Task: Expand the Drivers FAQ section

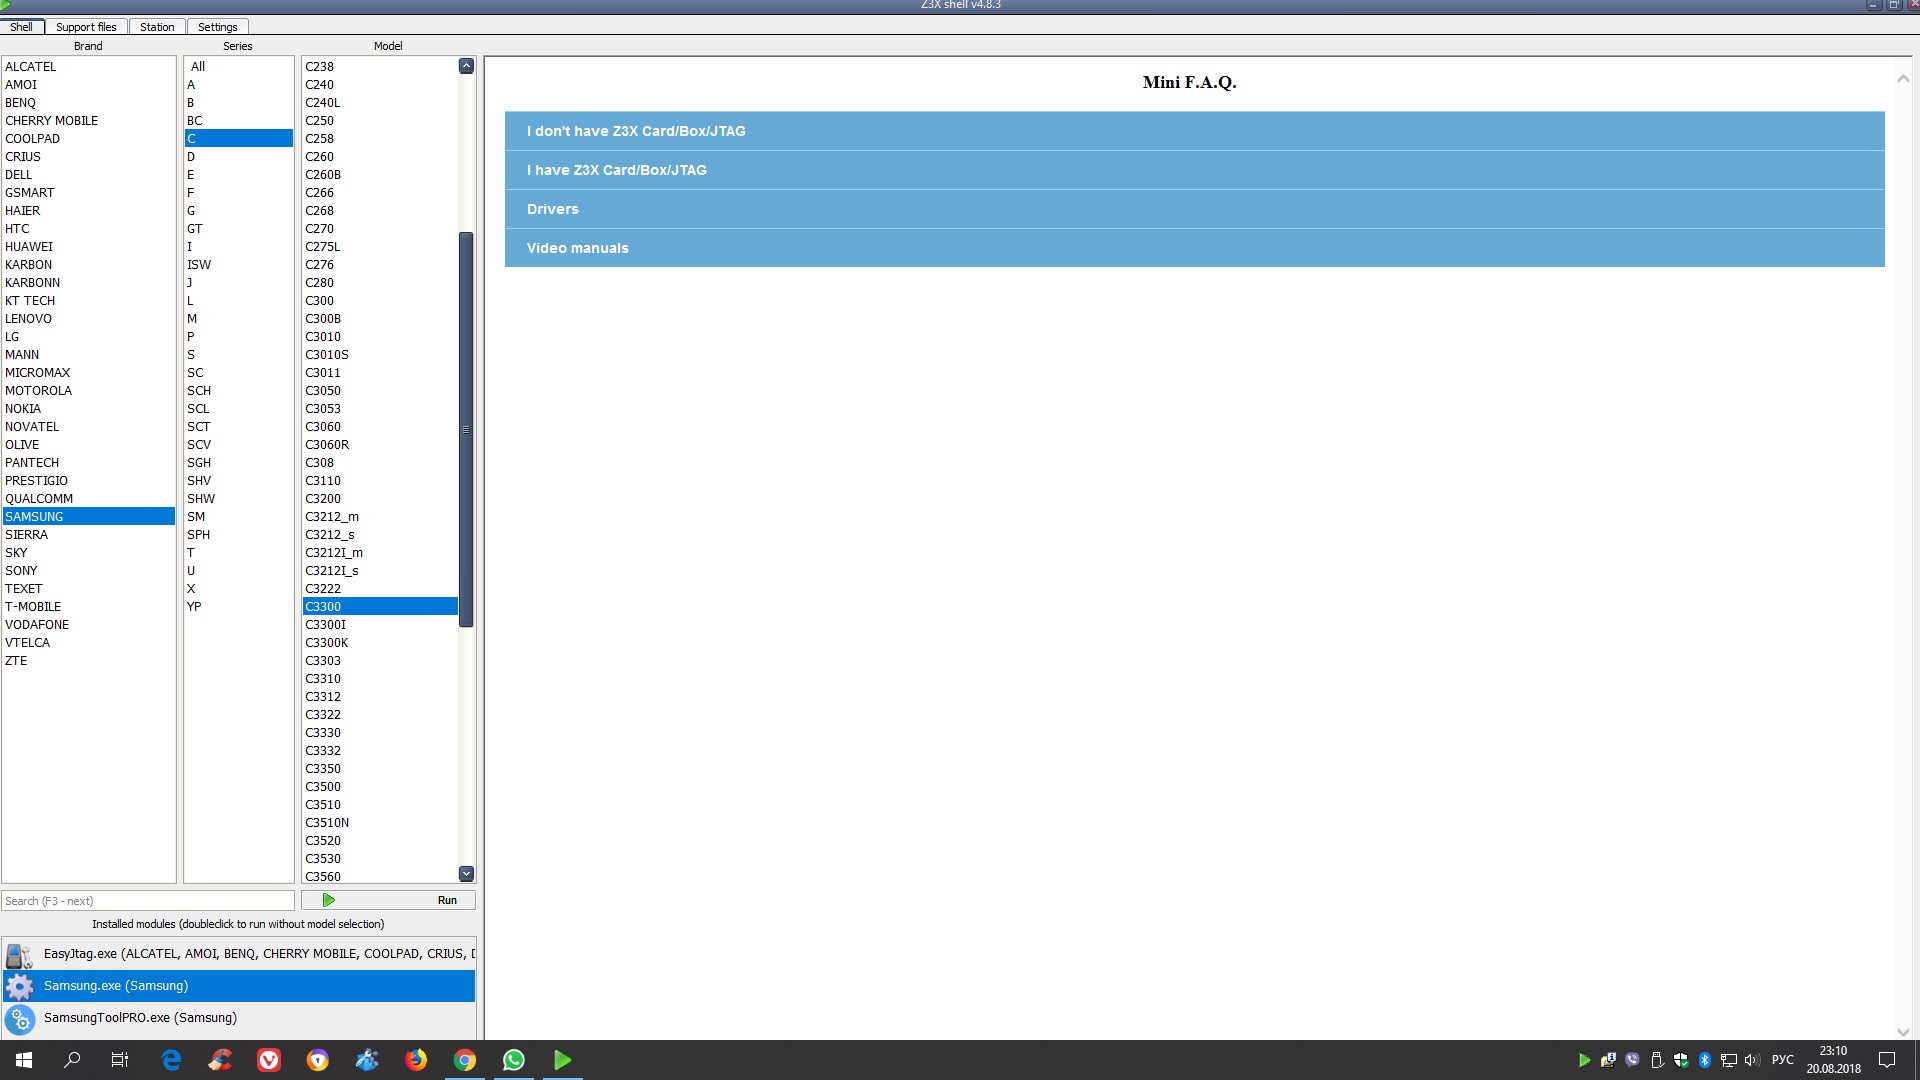Action: [1194, 209]
